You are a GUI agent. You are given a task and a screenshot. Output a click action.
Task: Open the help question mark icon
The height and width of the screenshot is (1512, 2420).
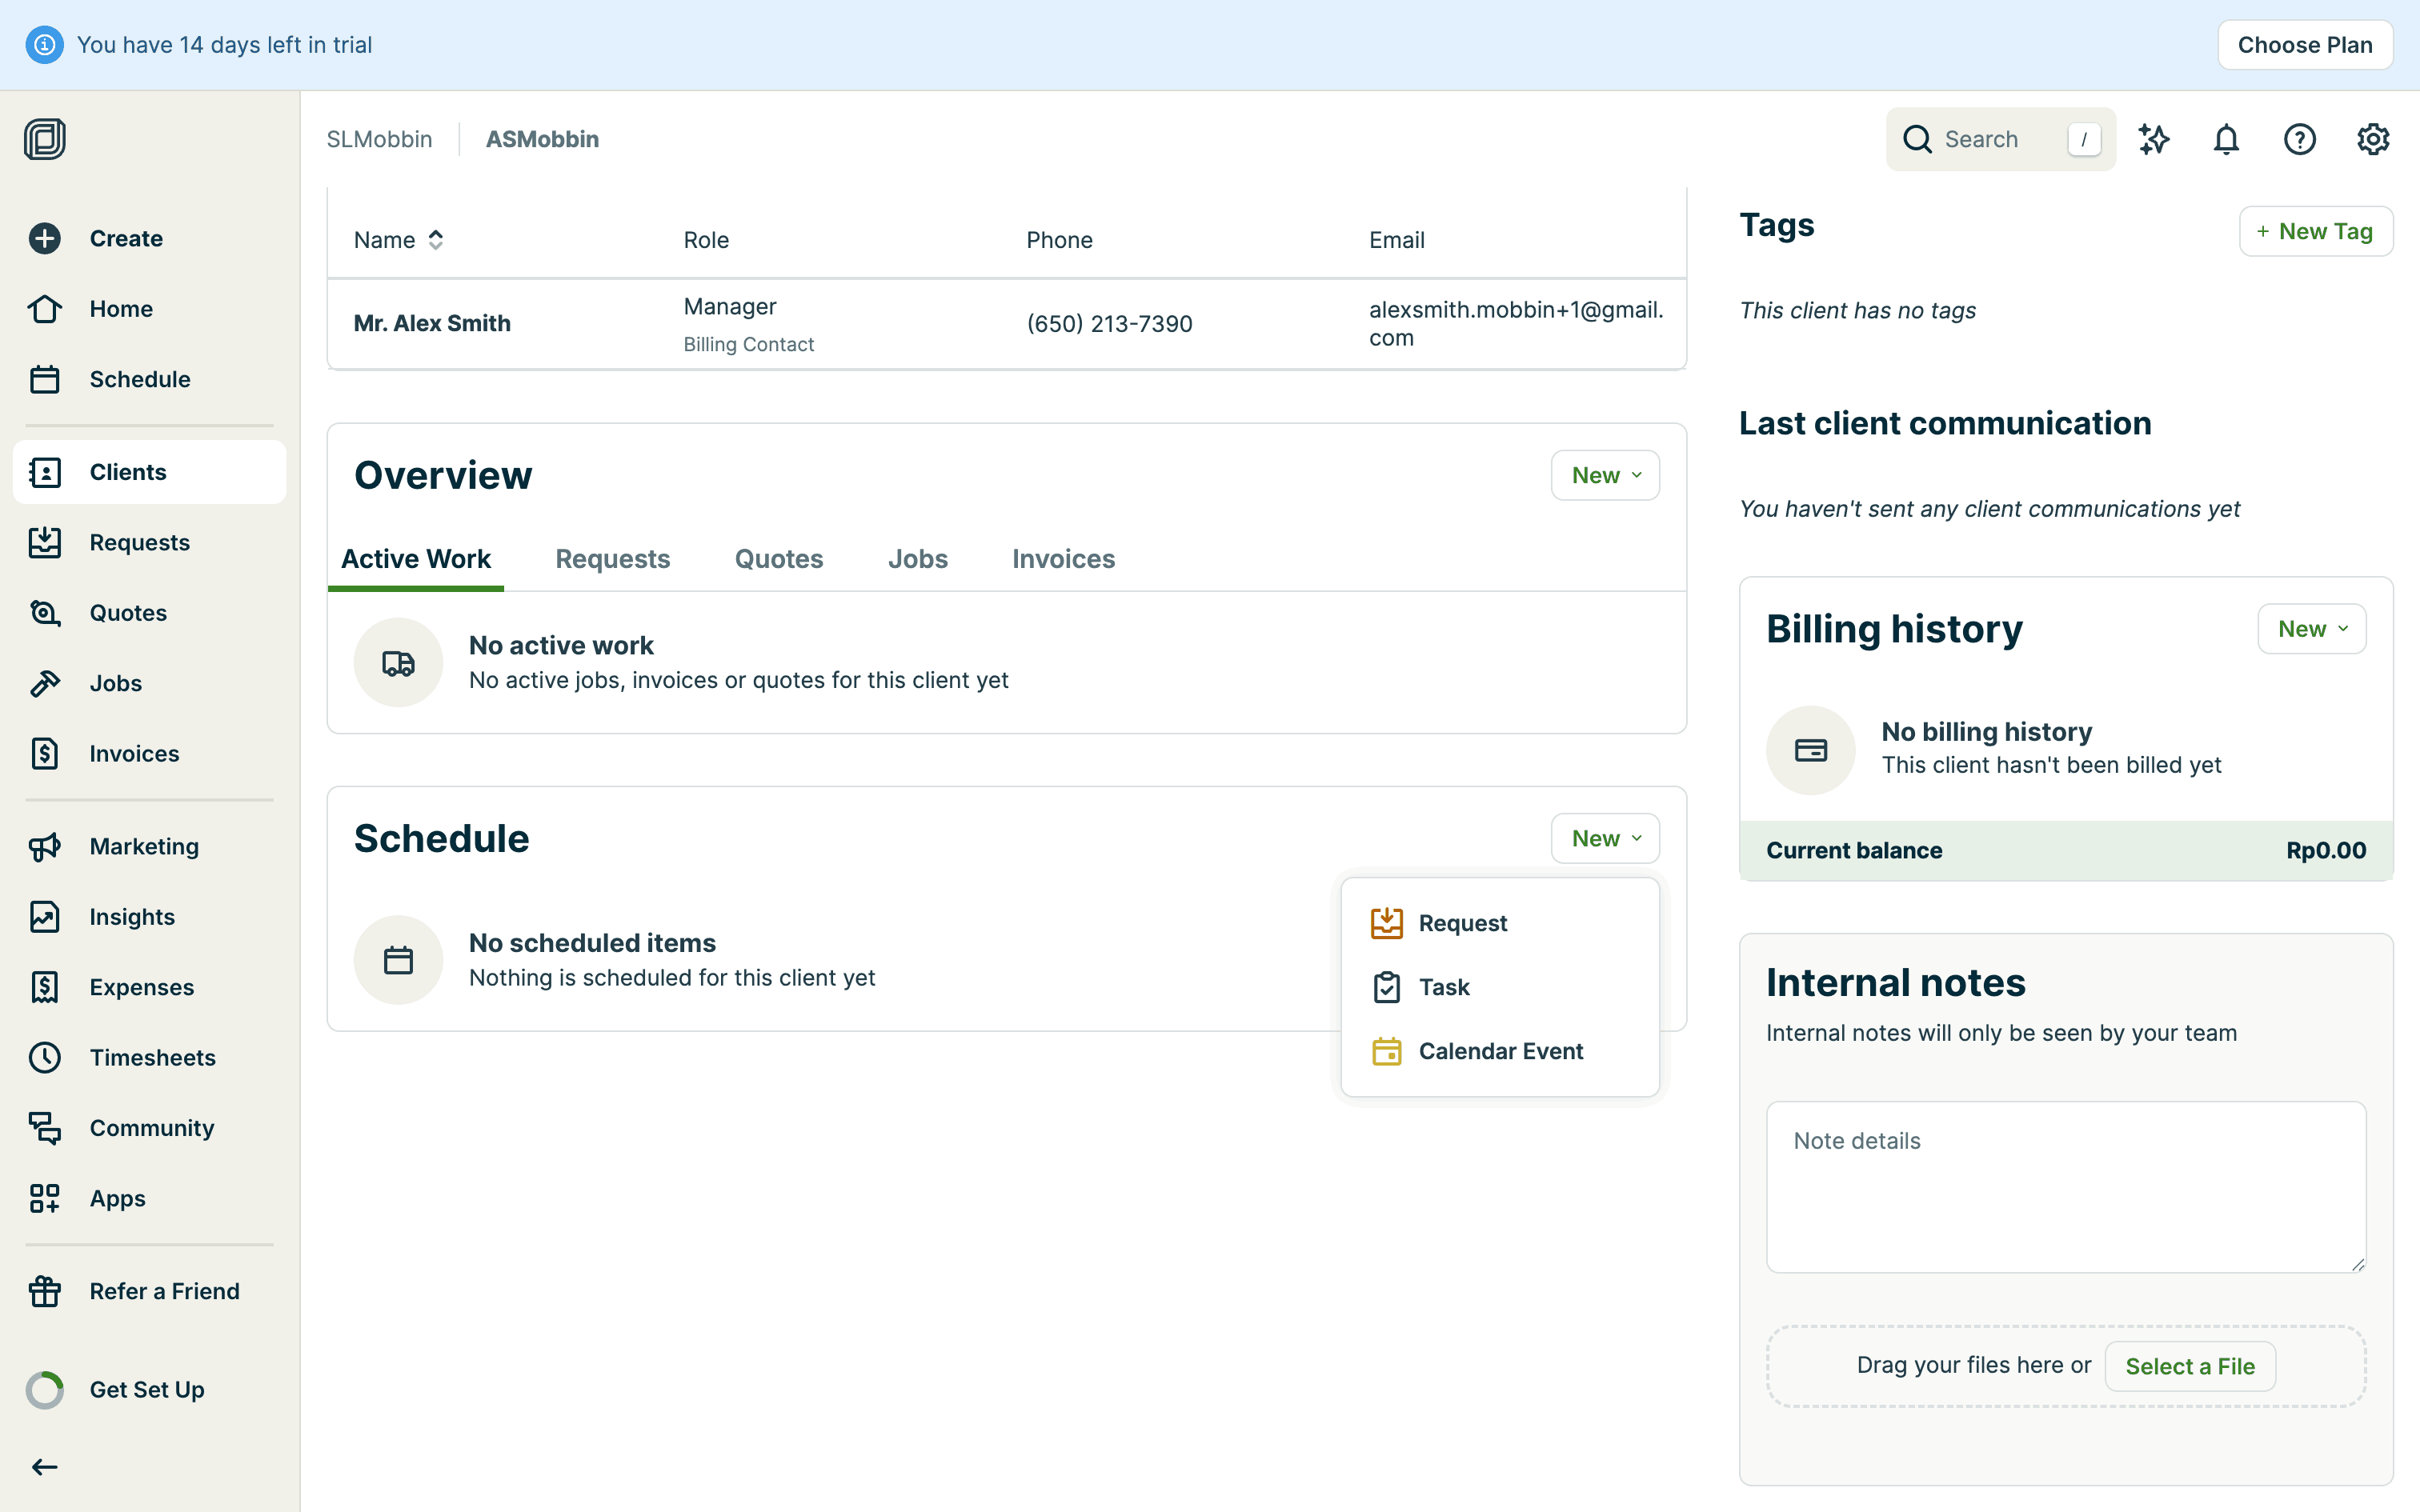pos(2299,139)
